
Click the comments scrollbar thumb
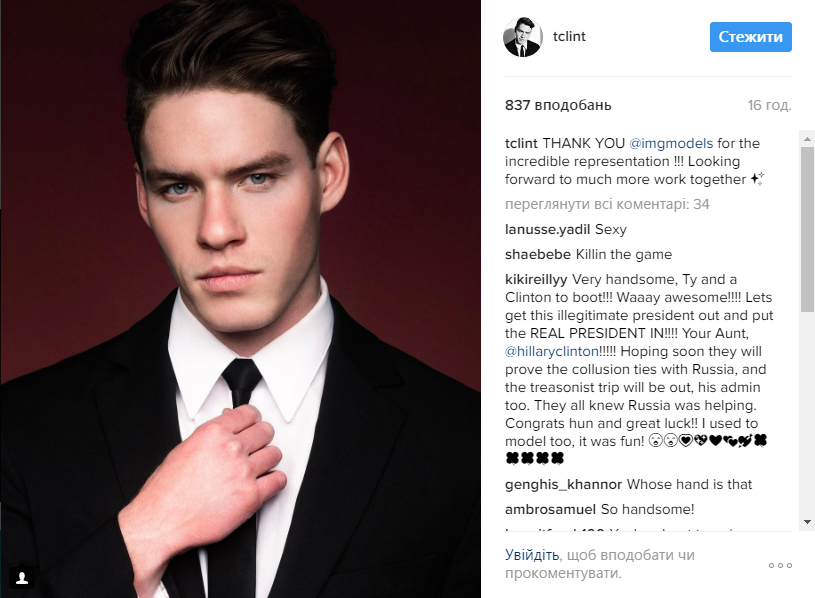coord(807,229)
